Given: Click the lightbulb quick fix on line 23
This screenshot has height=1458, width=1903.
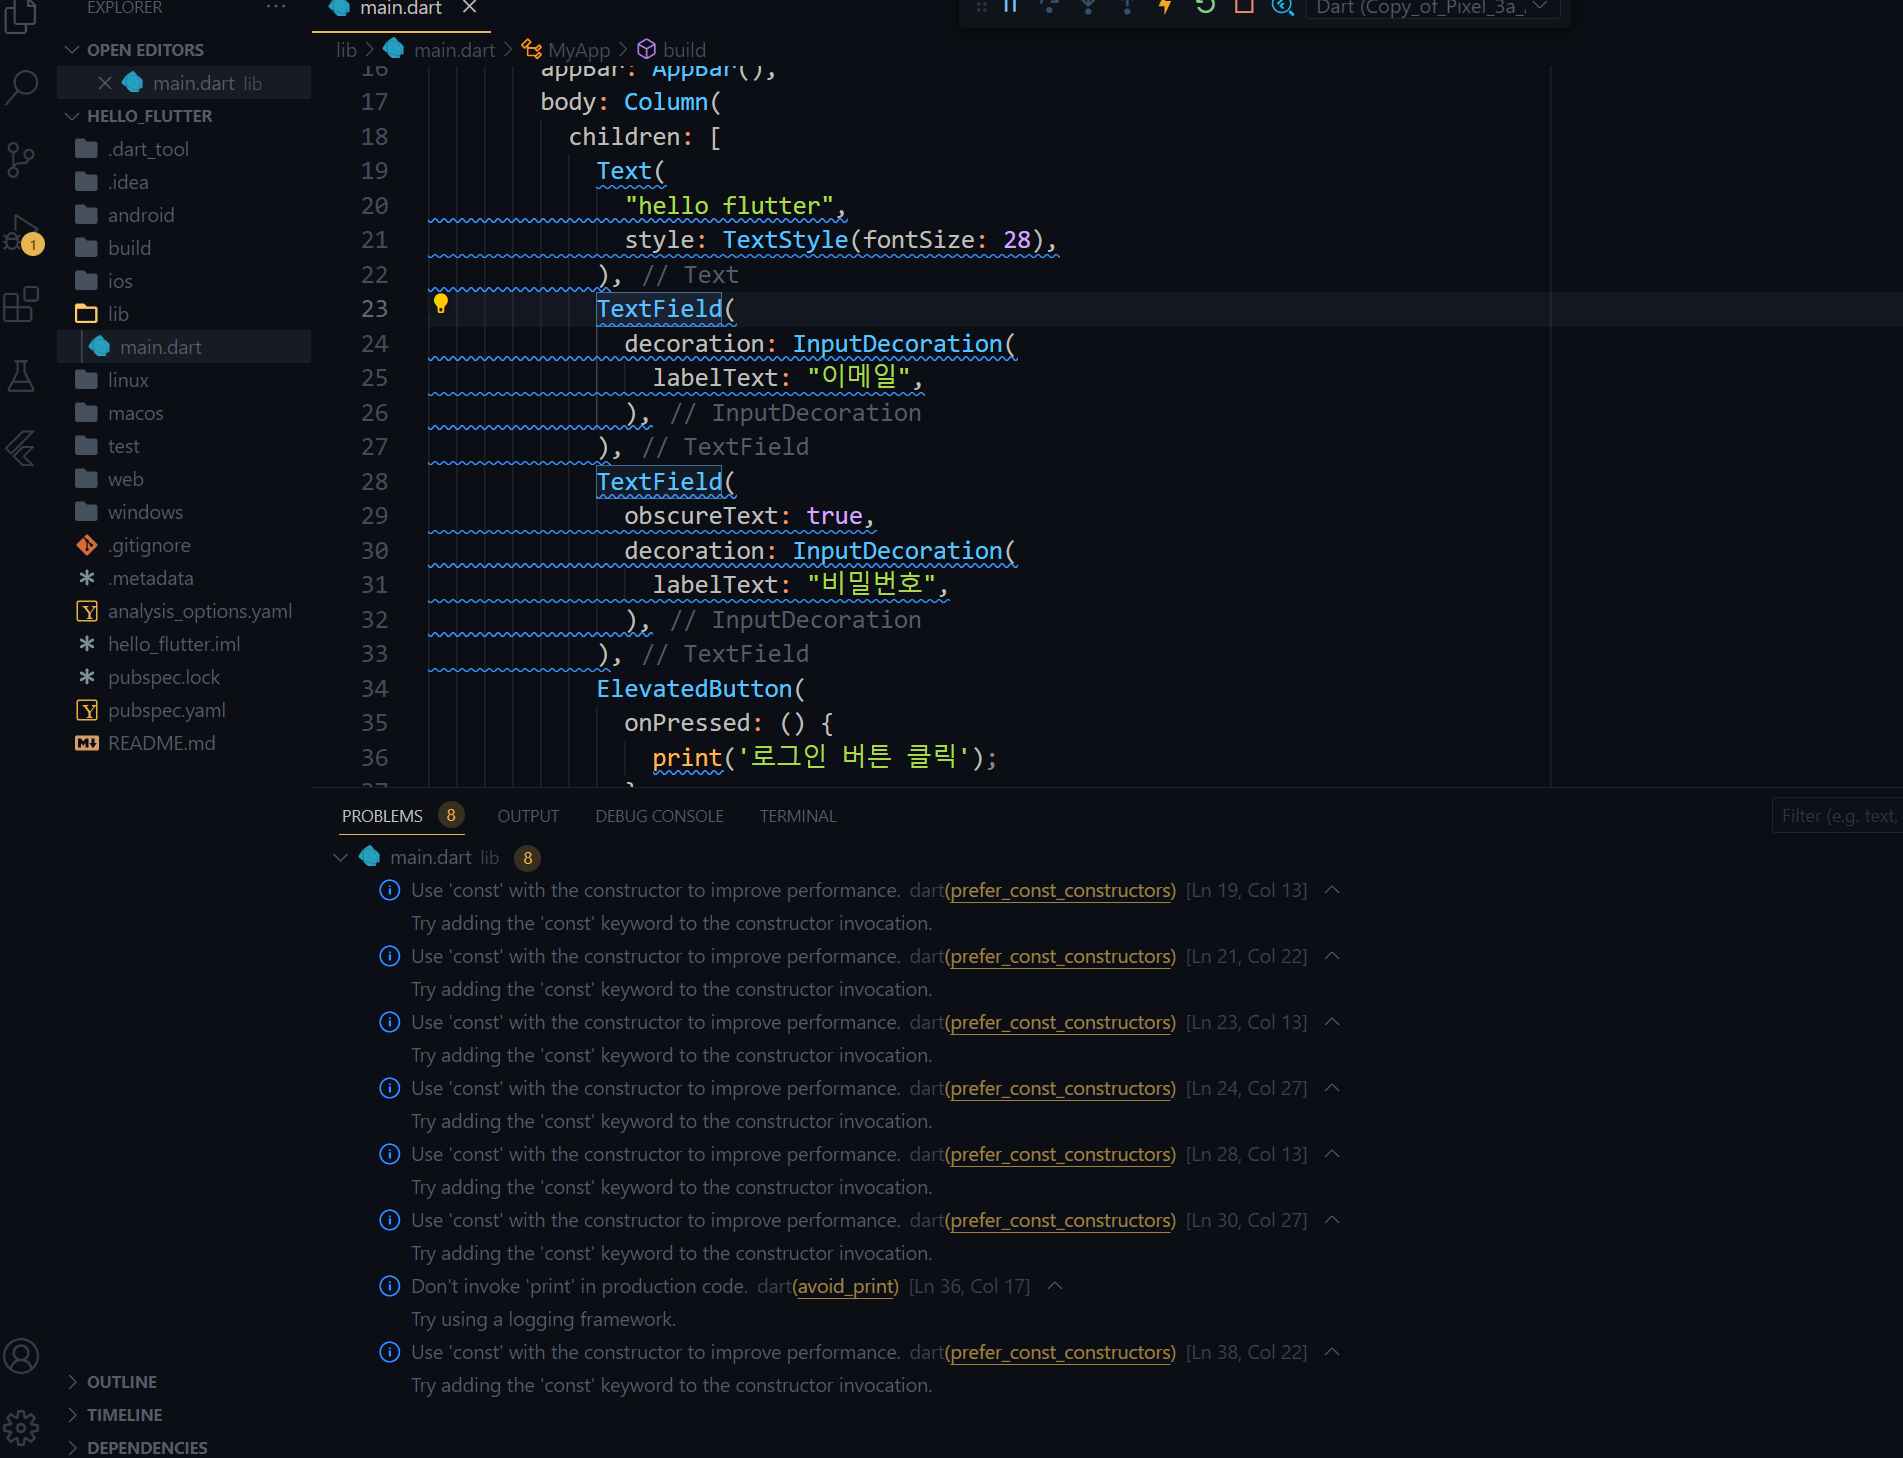Looking at the screenshot, I should coord(440,304).
